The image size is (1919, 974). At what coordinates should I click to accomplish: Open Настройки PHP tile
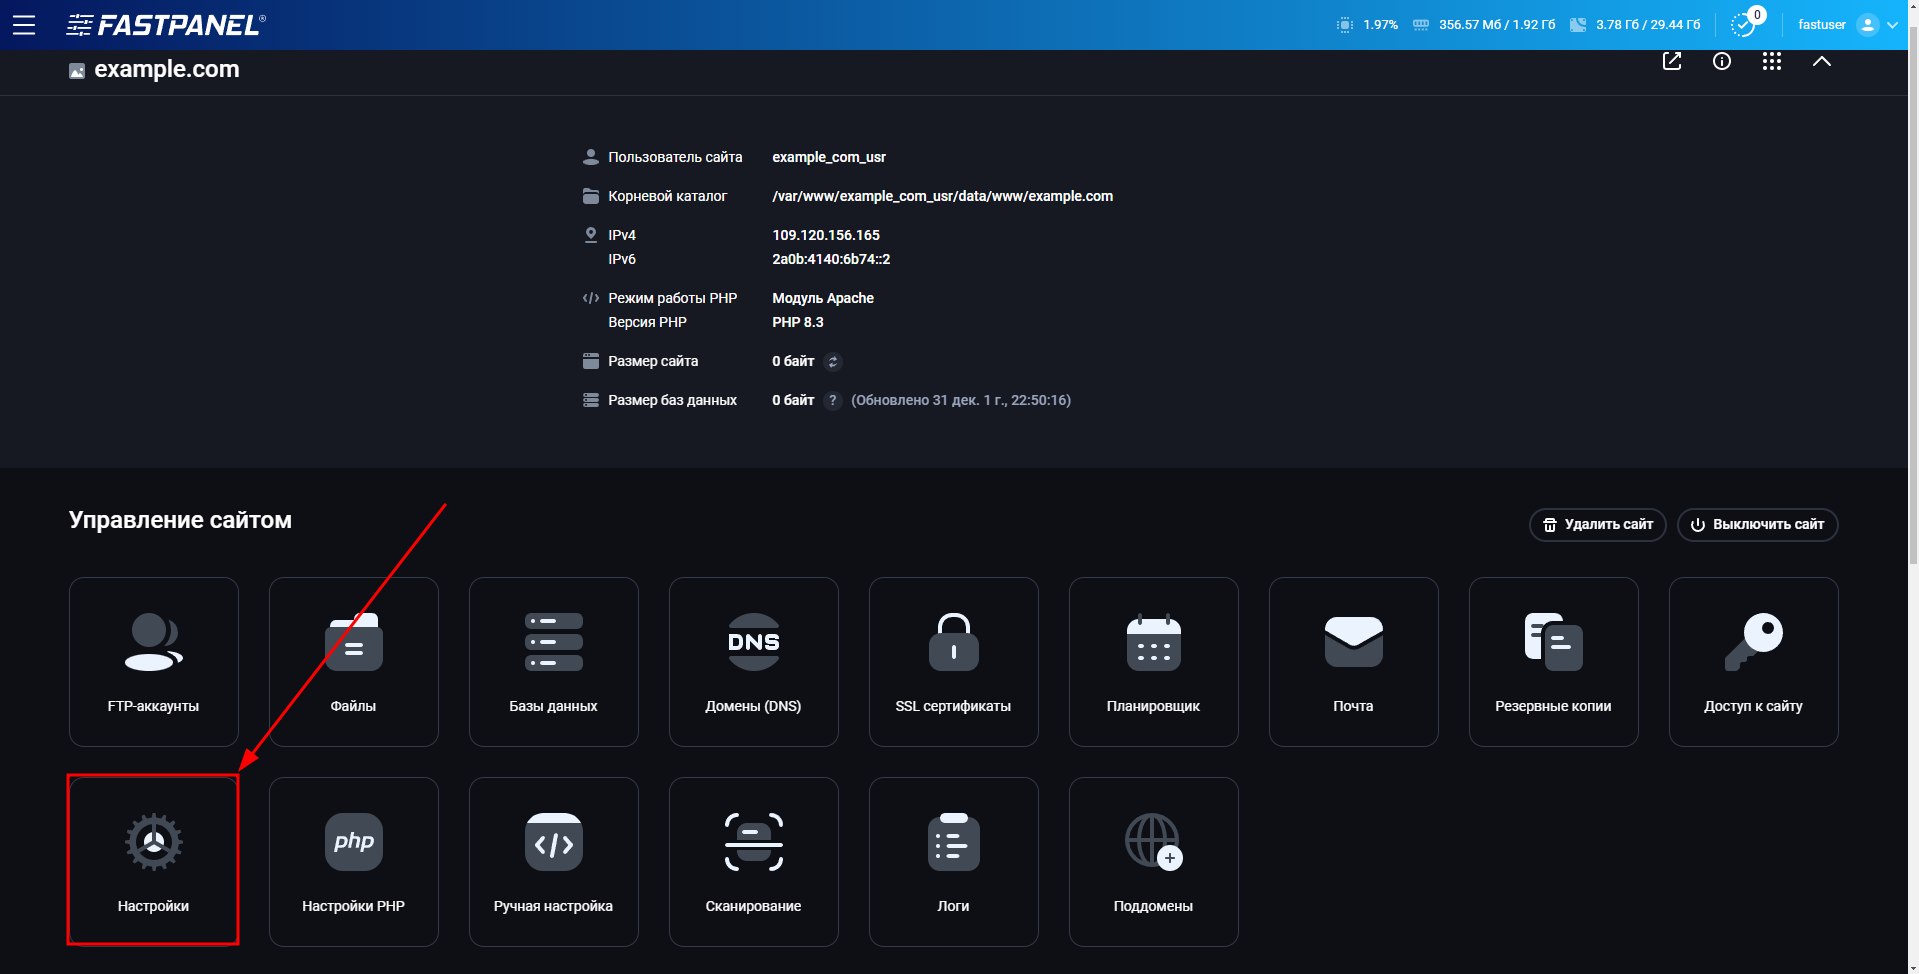click(x=353, y=861)
